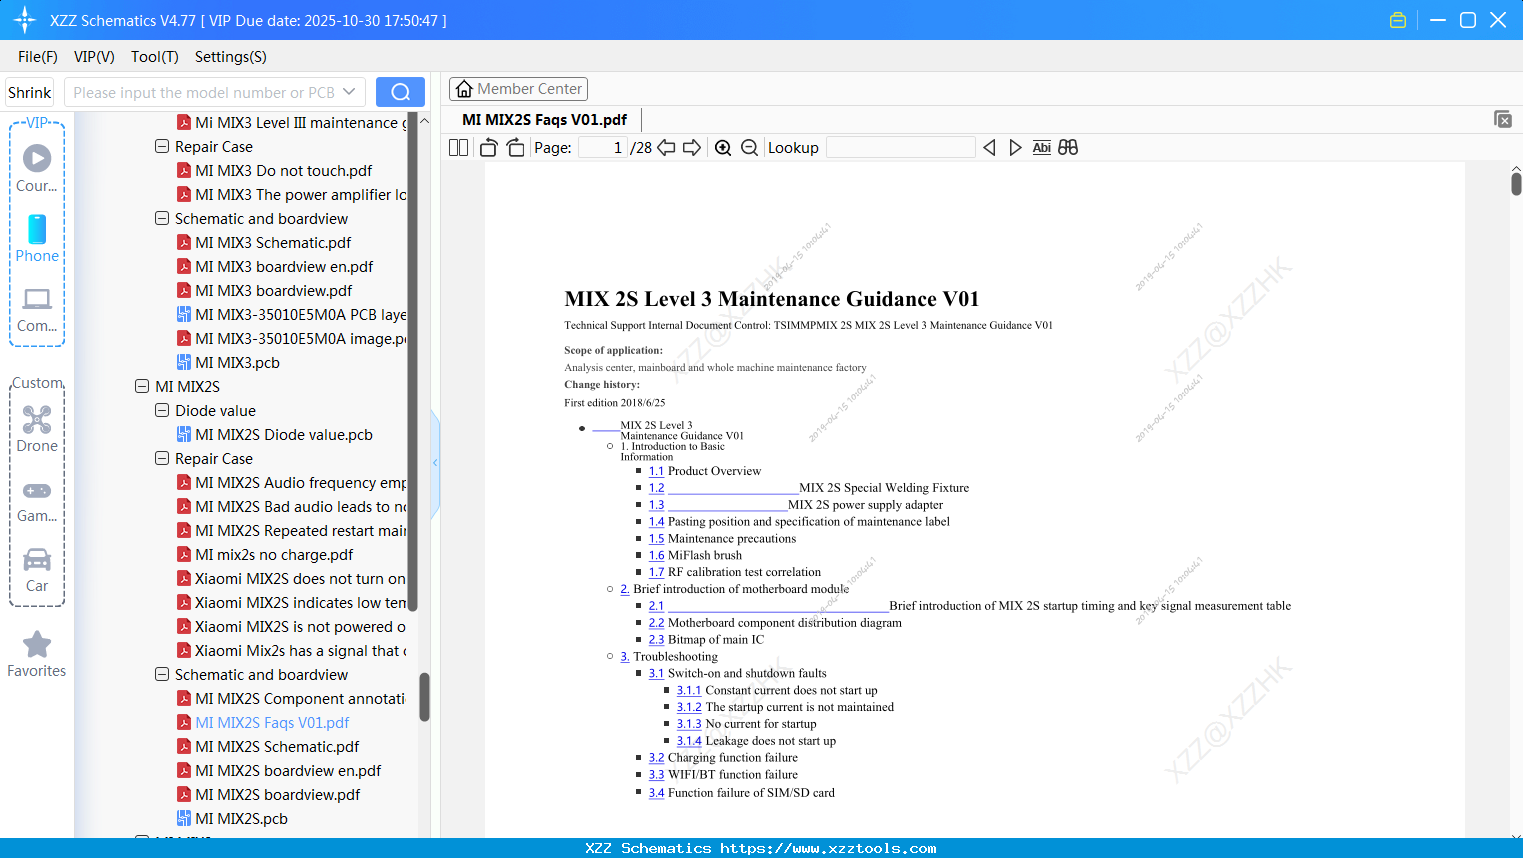
Task: Find the previous lookup match
Action: click(x=989, y=147)
